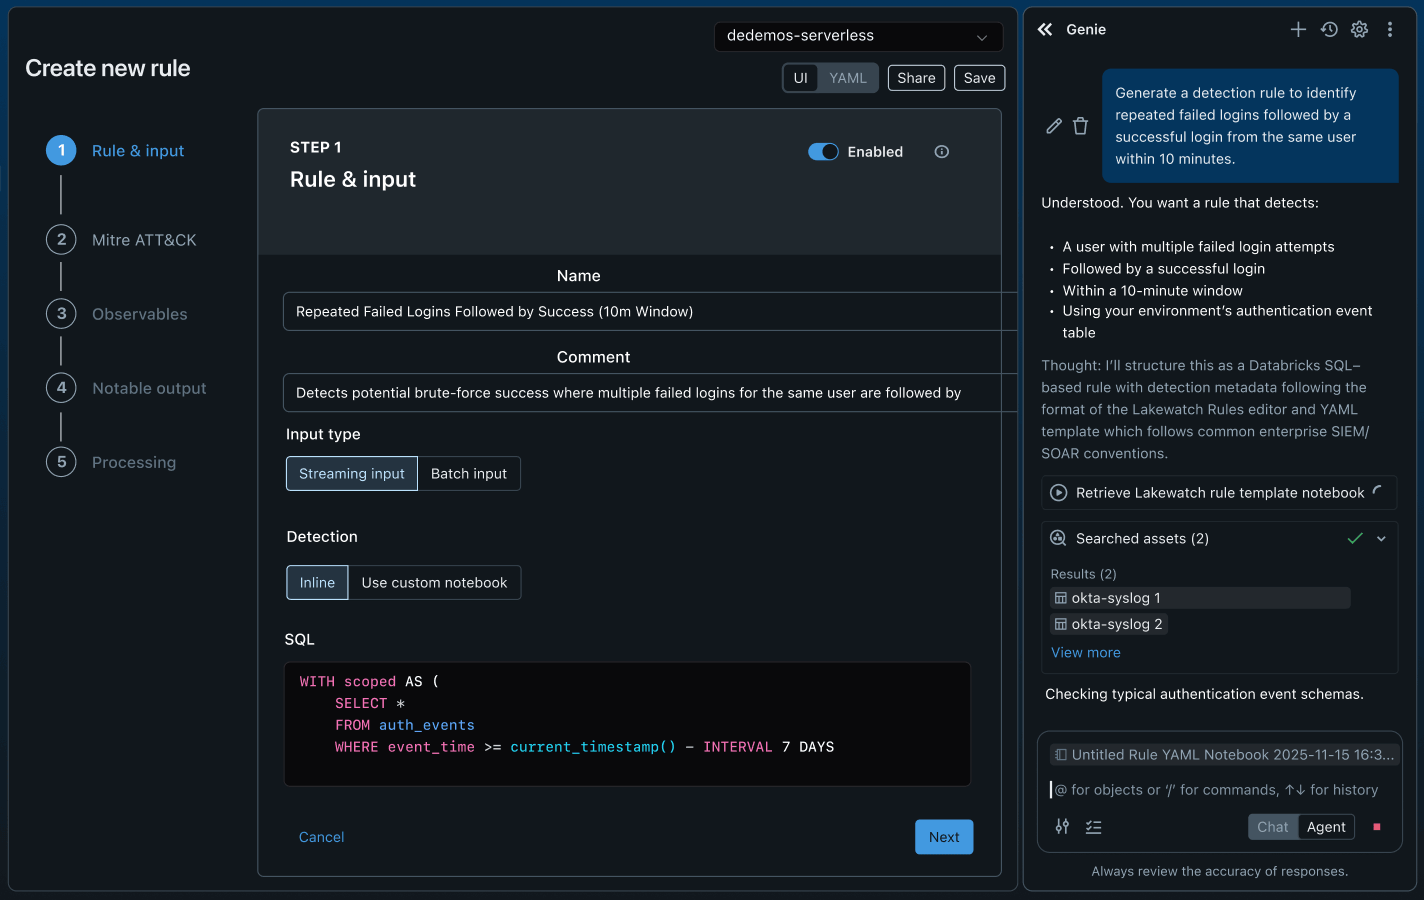
Task: Open the dedemos-serverless compute dropdown
Action: pos(858,36)
